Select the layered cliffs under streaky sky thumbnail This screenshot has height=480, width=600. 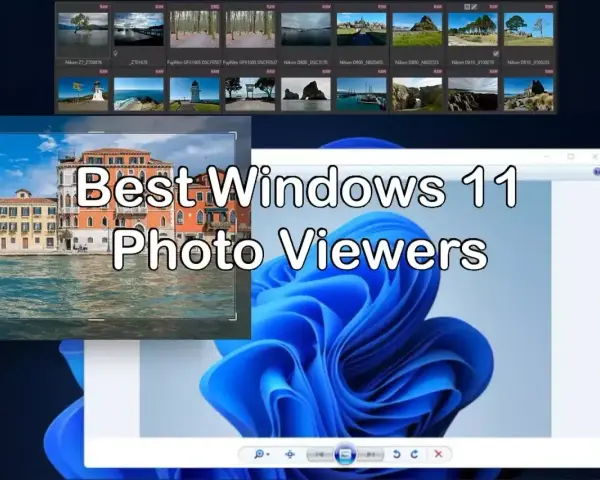coord(473,94)
